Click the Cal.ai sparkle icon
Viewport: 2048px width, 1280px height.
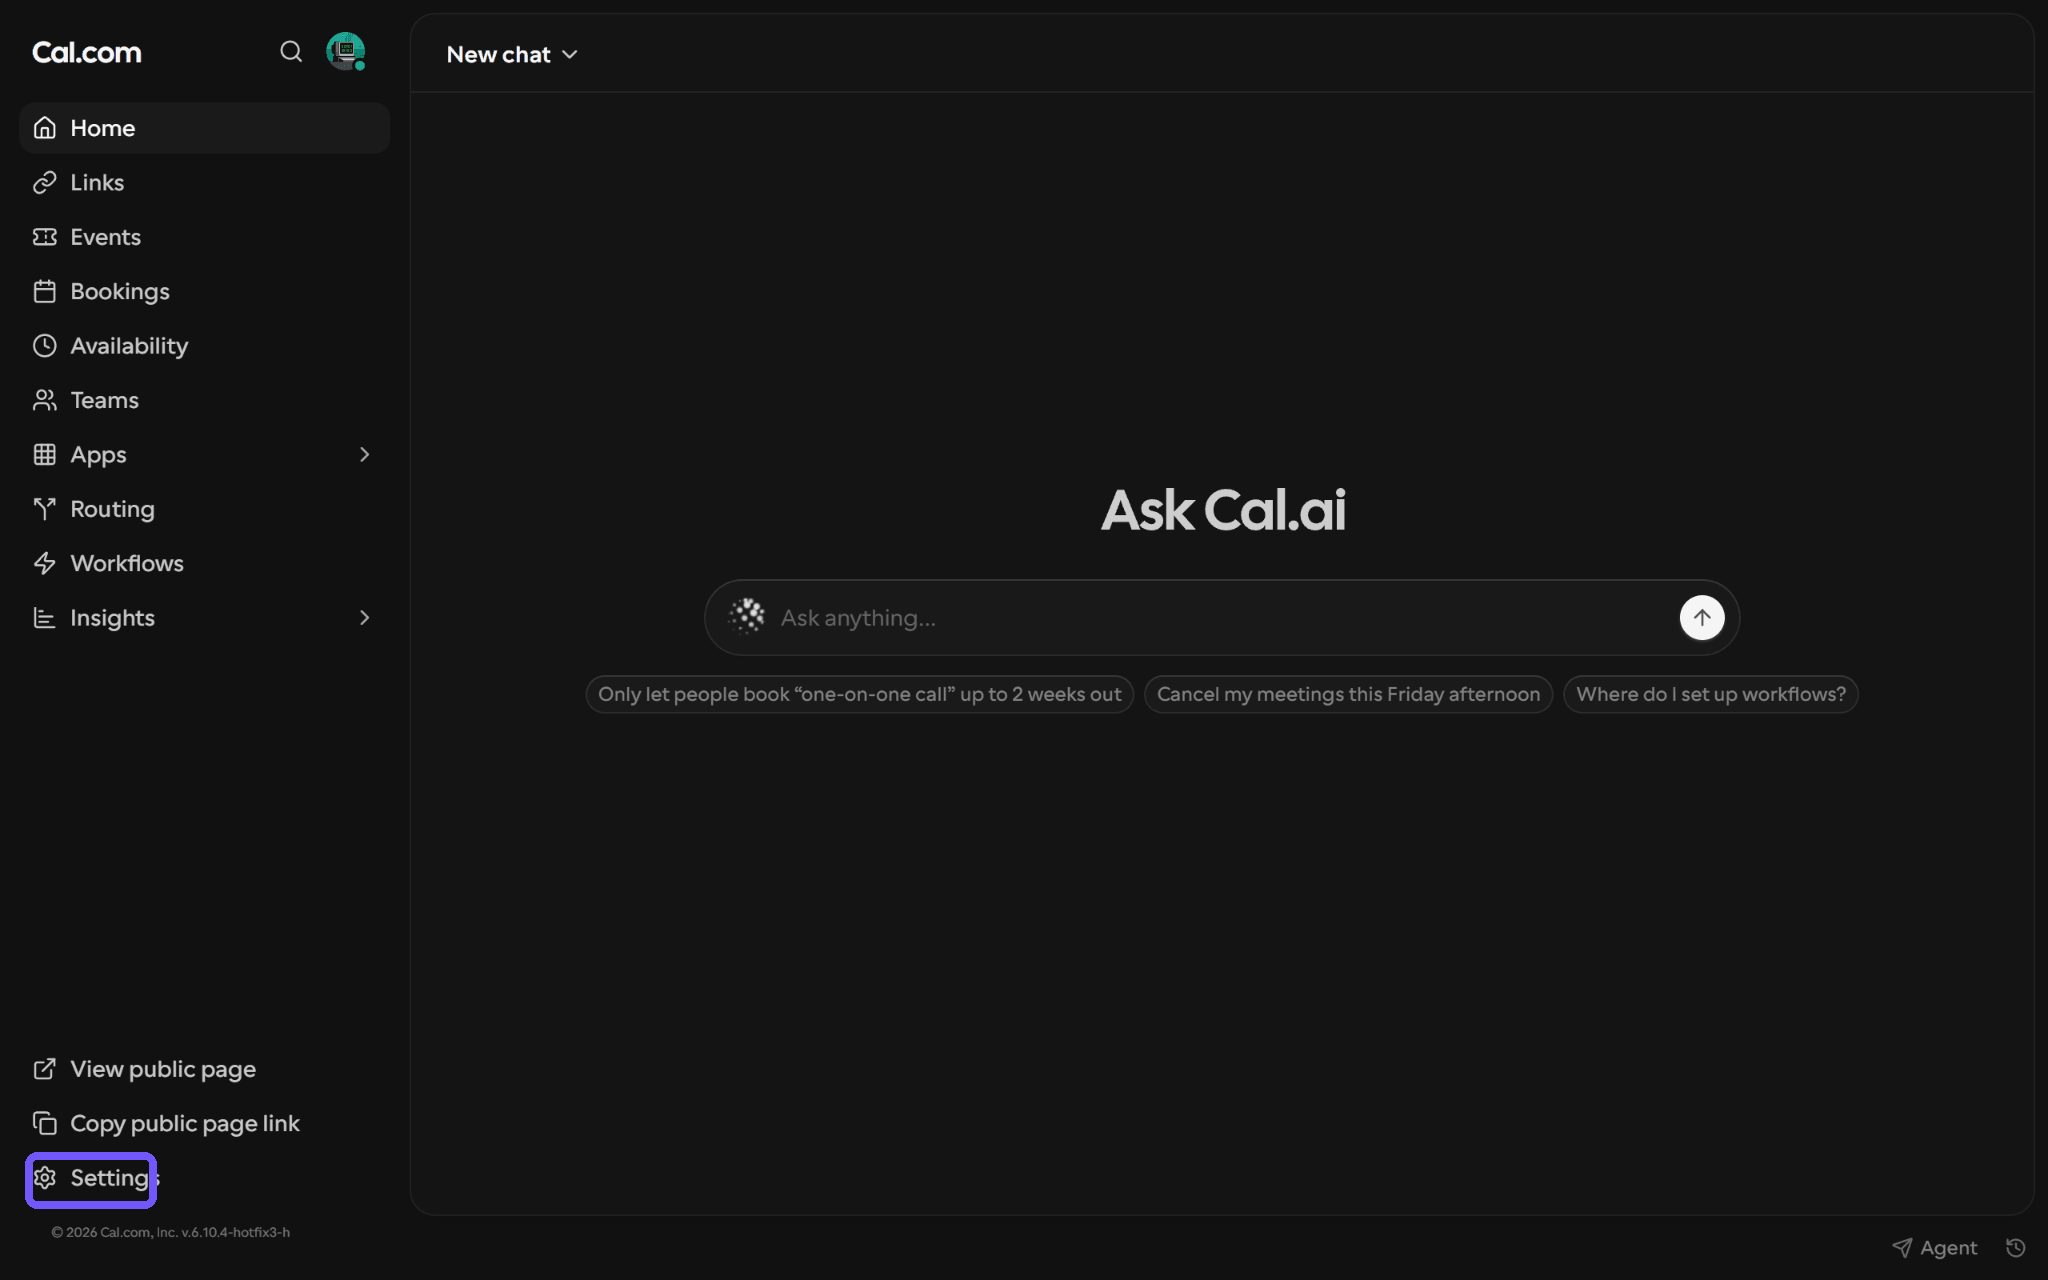click(746, 617)
